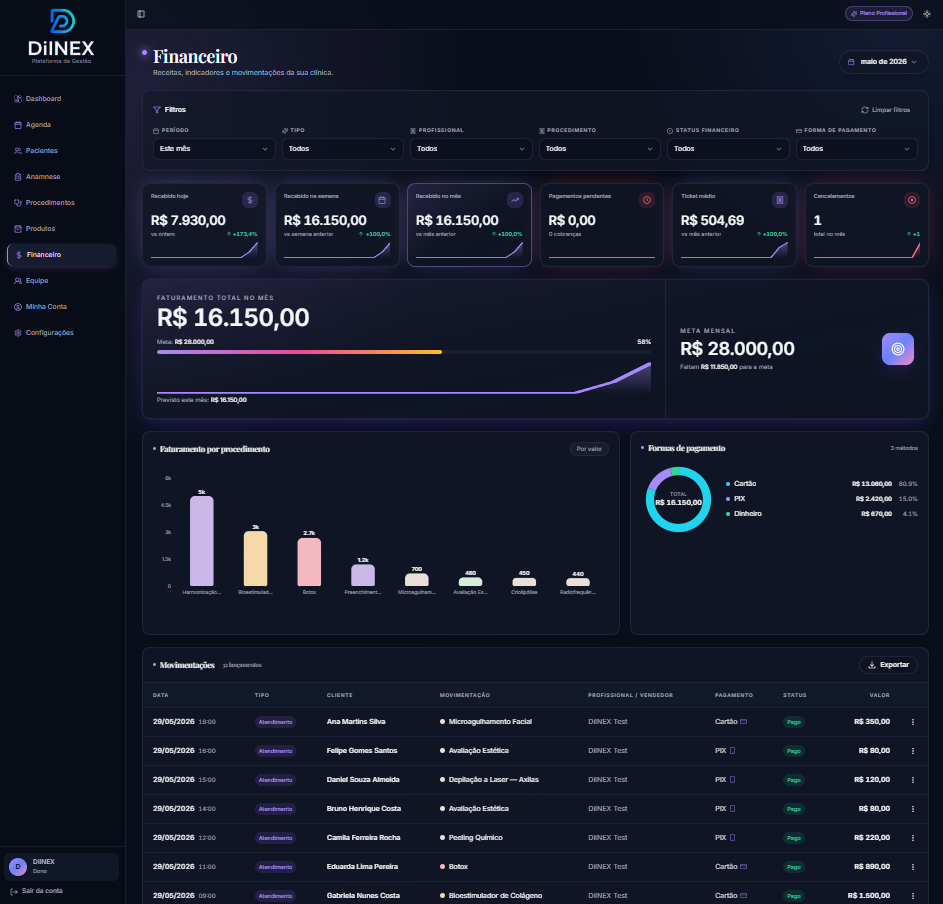The width and height of the screenshot is (943, 904).
Task: Click the R$ 7.930,00 Recebido hoje value
Action: pos(188,220)
